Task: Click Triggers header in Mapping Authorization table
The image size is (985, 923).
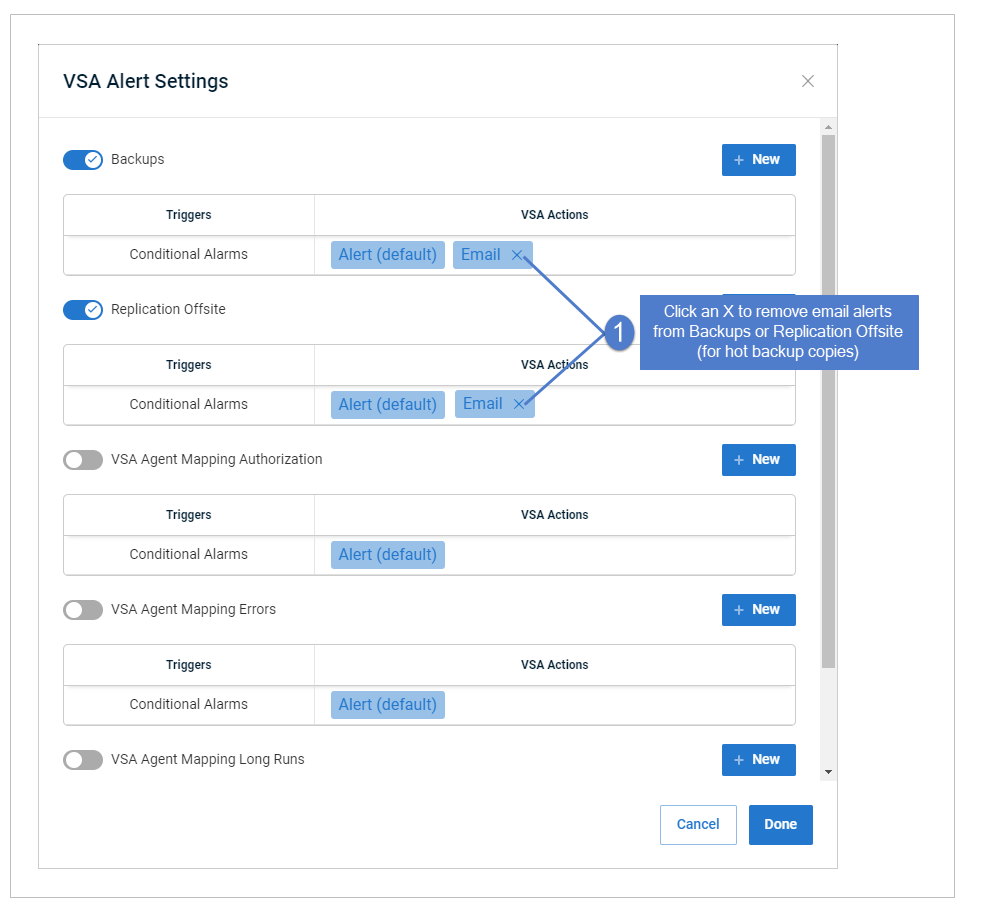Action: click(x=188, y=515)
